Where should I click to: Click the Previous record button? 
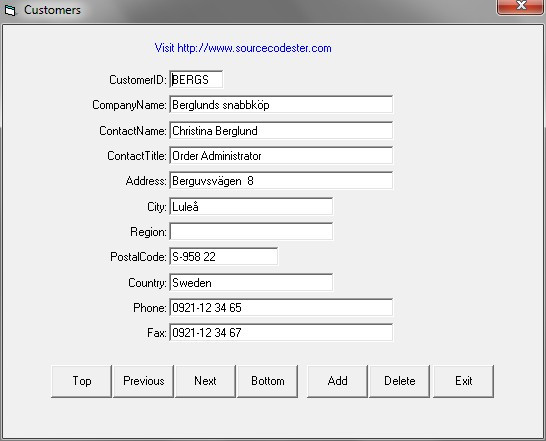(x=143, y=381)
